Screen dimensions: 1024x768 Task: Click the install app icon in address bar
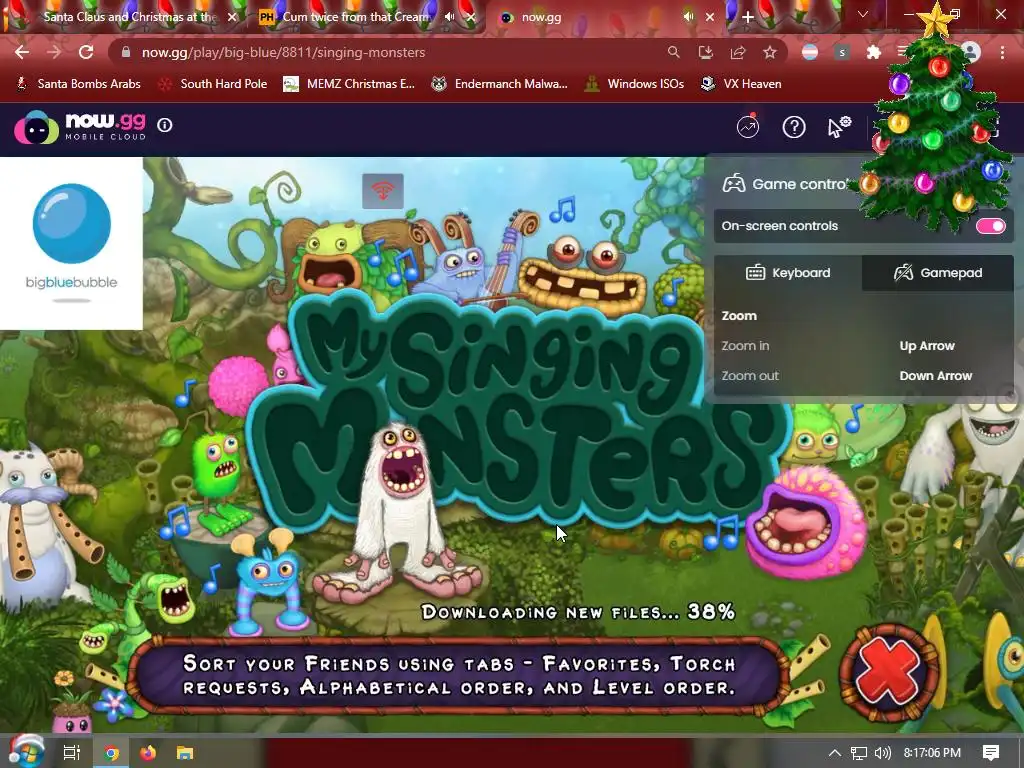[x=705, y=52]
